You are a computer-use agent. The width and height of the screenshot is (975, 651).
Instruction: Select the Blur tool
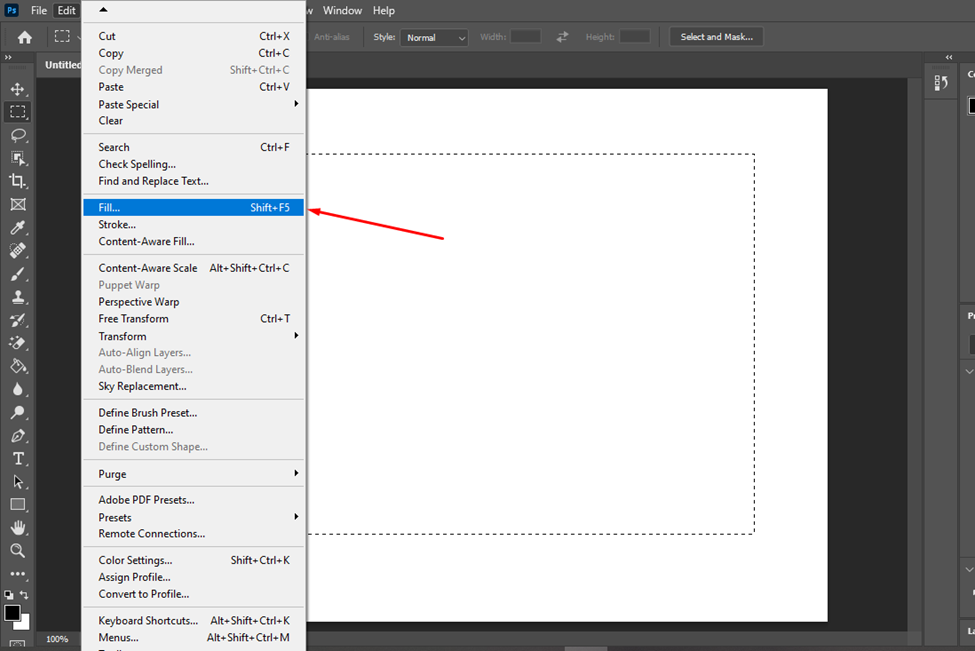(x=17, y=389)
